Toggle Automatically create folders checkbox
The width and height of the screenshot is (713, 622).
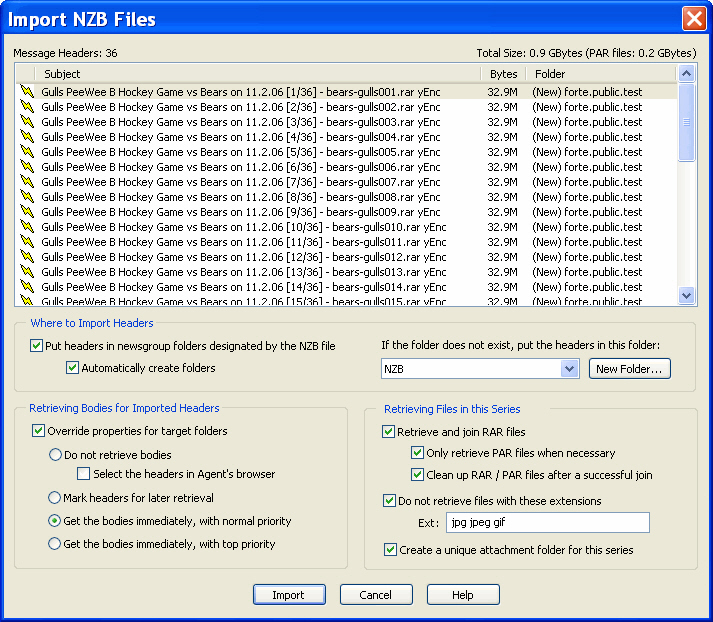click(72, 368)
